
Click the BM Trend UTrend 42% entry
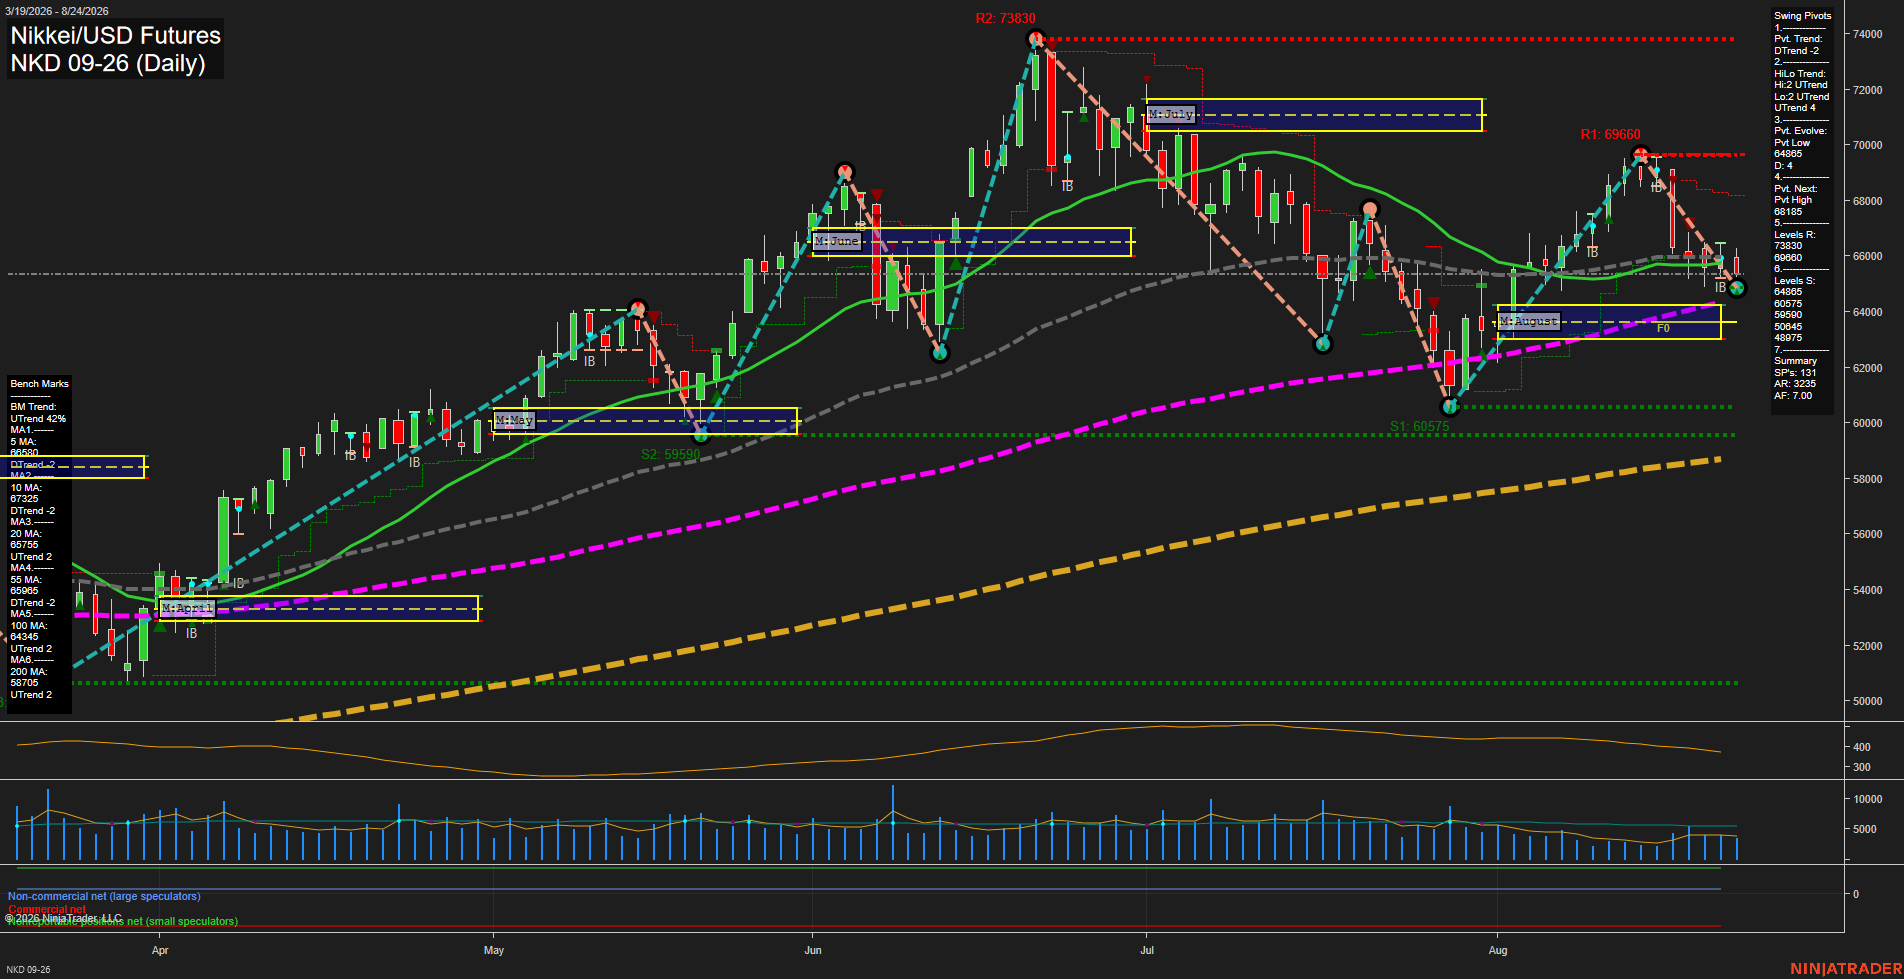pyautogui.click(x=38, y=413)
